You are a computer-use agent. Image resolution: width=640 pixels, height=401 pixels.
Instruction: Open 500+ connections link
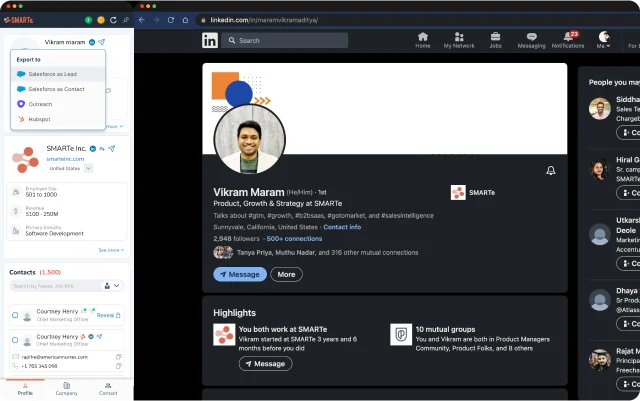[x=294, y=238]
